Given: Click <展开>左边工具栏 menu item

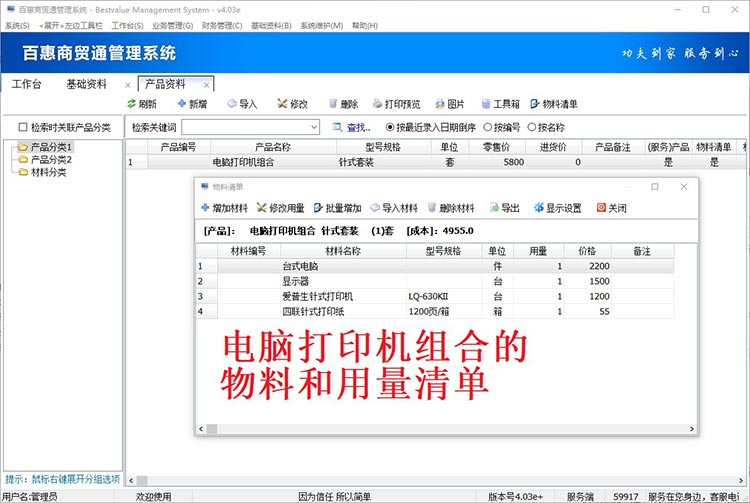Looking at the screenshot, I should 71,25.
